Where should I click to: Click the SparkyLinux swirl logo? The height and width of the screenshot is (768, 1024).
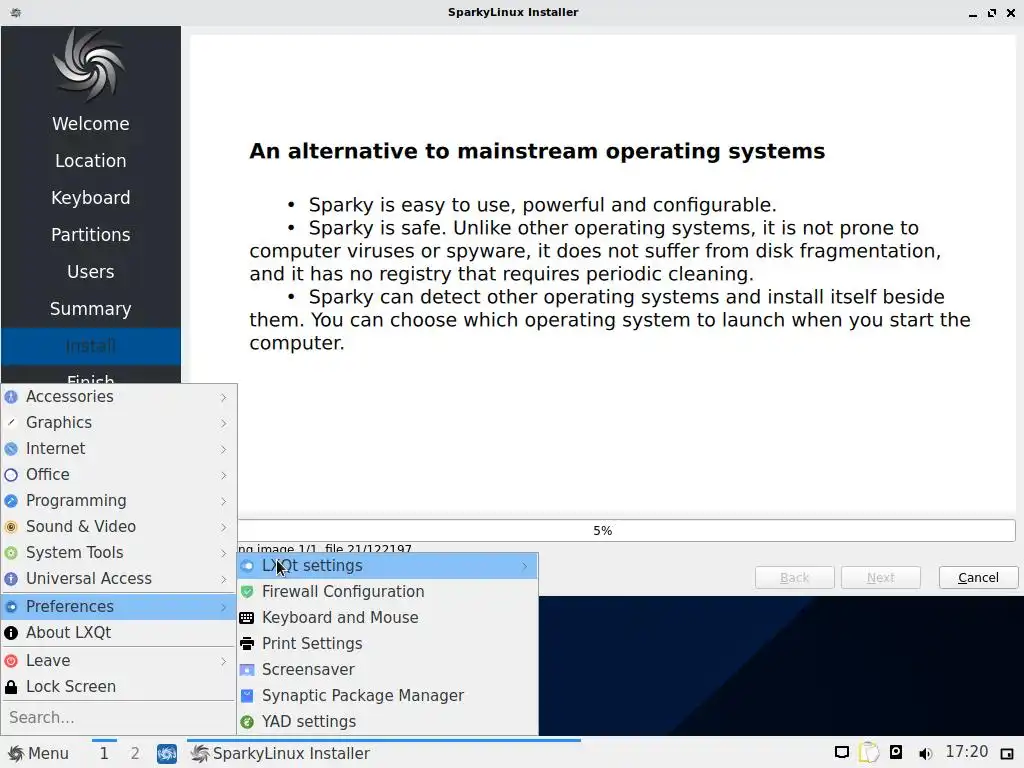89,65
